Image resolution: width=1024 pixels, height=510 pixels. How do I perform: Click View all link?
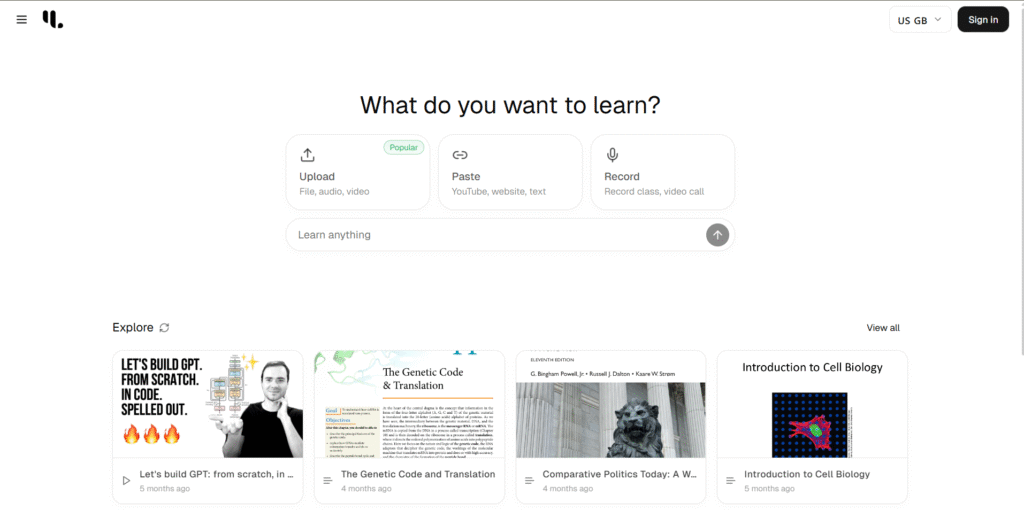click(x=883, y=328)
